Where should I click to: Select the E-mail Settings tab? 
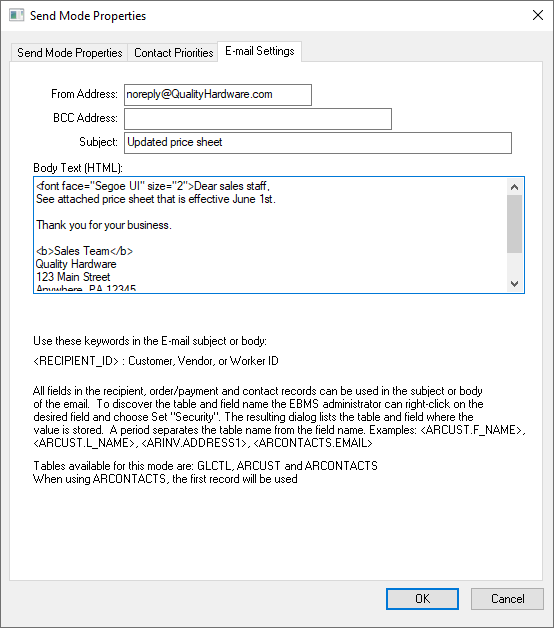point(260,51)
